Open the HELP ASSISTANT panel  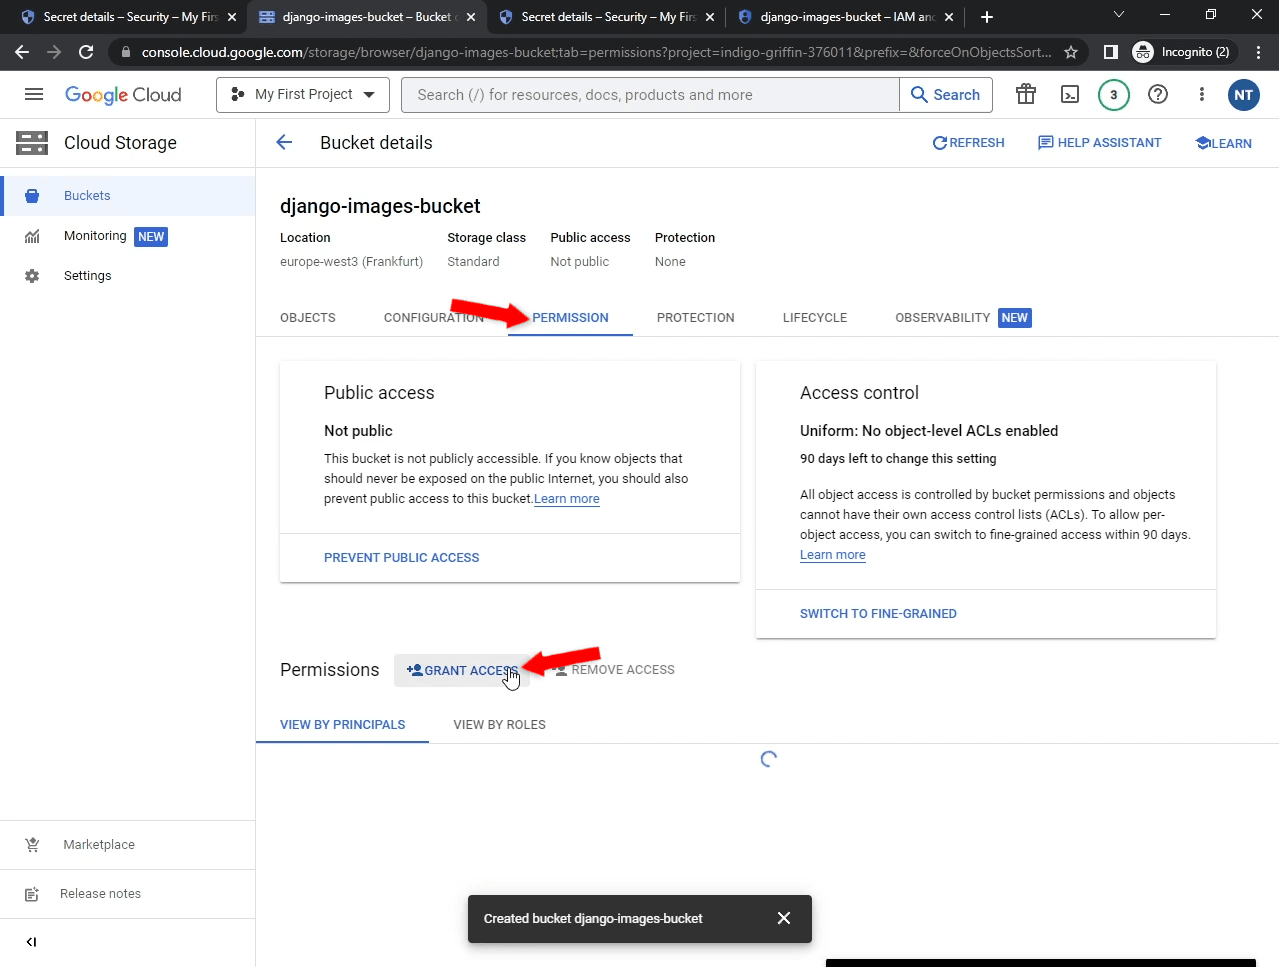tap(1099, 142)
